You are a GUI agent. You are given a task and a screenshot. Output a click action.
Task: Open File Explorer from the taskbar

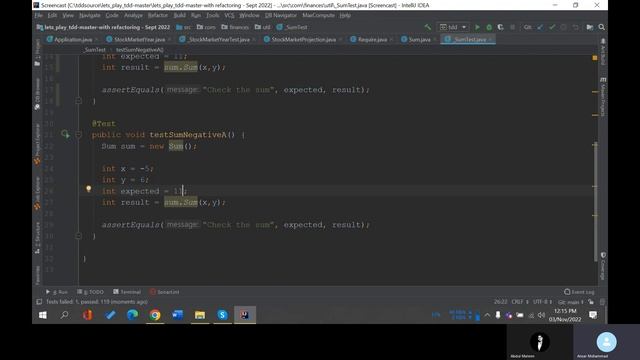(x=200, y=315)
